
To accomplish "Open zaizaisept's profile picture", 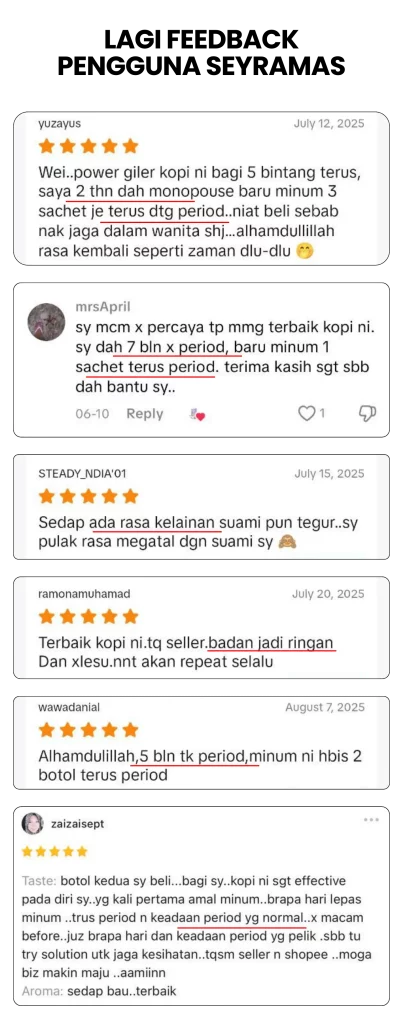I will (33, 824).
